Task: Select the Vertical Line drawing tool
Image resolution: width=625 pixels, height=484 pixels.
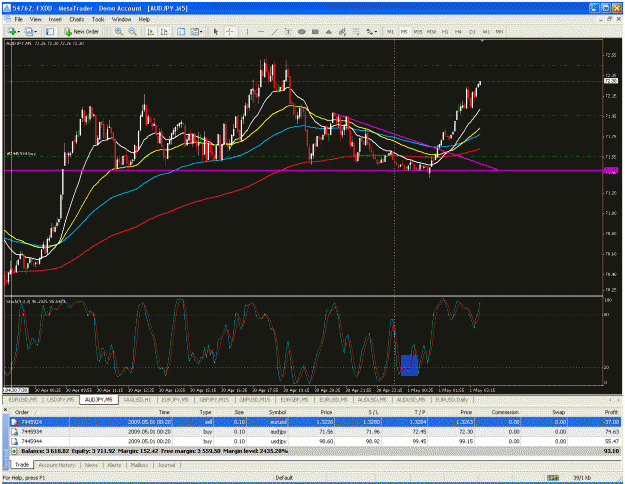Action: [247, 31]
